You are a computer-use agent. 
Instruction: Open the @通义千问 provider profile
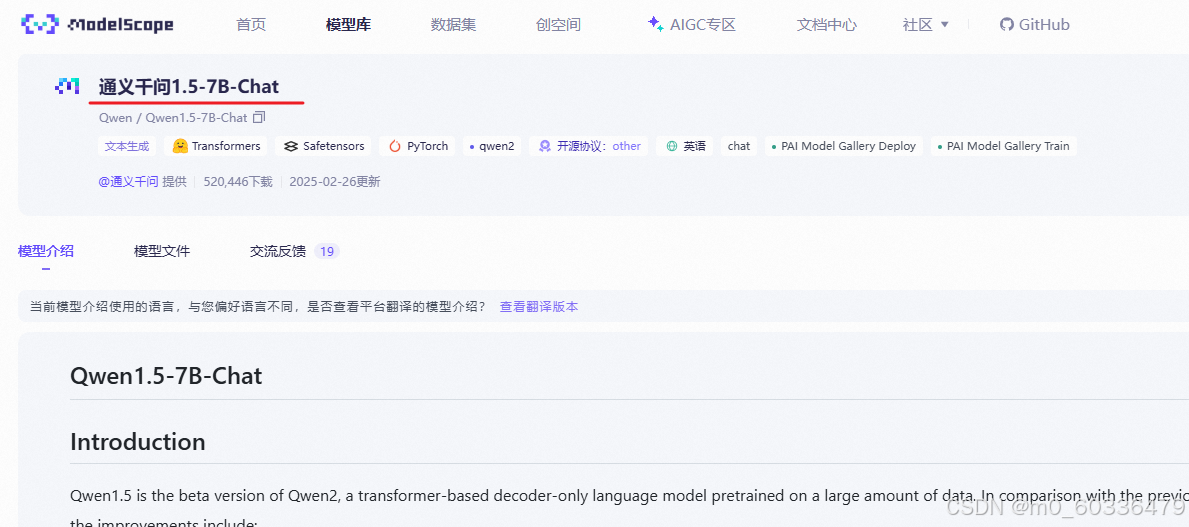128,181
